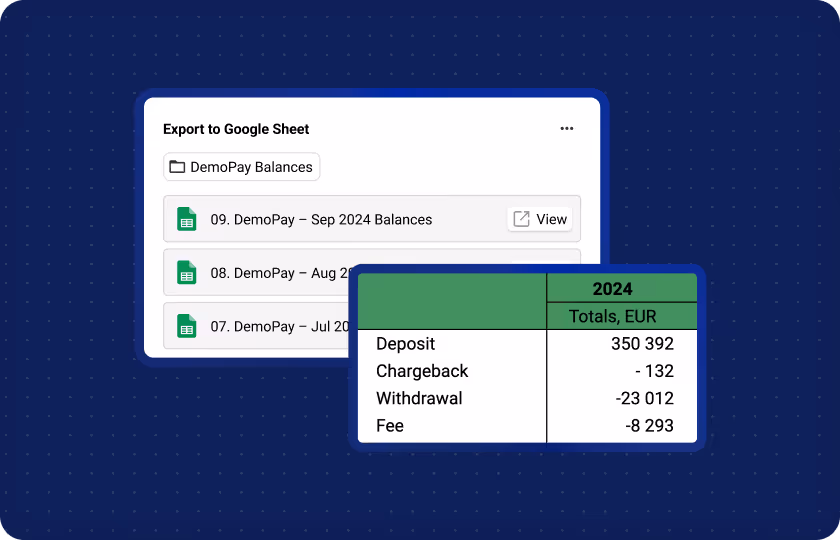Select the Deposit row label
This screenshot has width=840, height=540.
coord(406,343)
